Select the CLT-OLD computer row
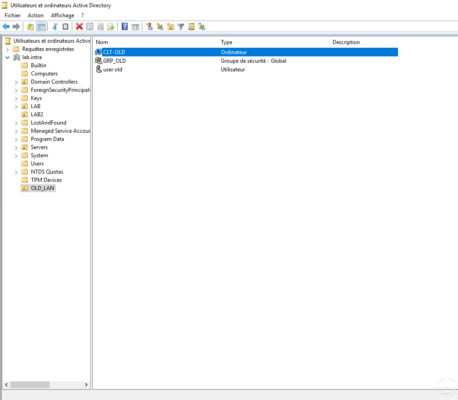Image resolution: width=458 pixels, height=400 pixels. [x=246, y=52]
